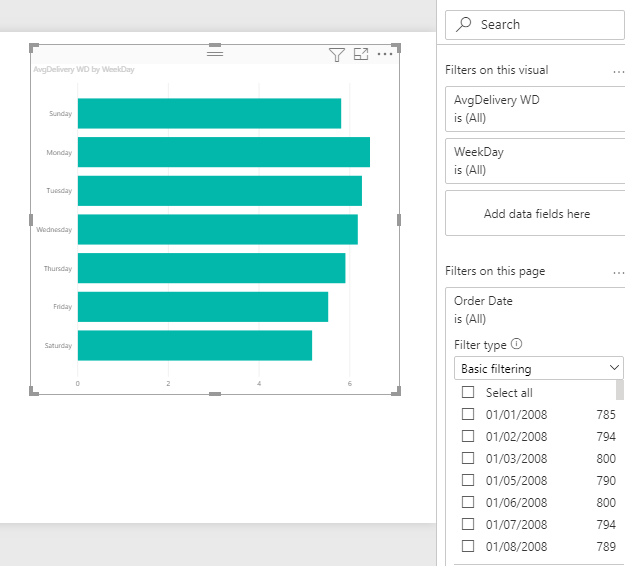This screenshot has width=625, height=566.
Task: Open options for Filters on this visual
Action: click(618, 72)
